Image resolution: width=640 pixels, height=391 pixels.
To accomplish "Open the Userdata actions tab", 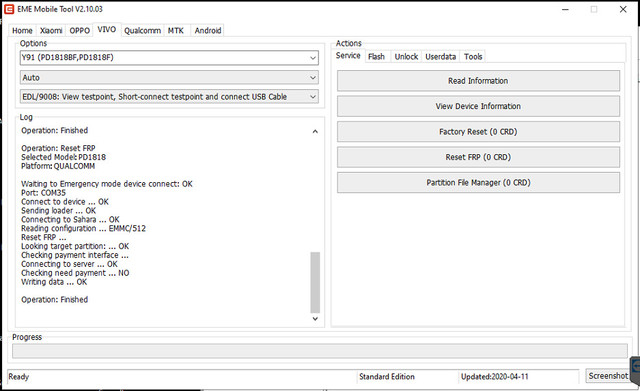I will 440,57.
